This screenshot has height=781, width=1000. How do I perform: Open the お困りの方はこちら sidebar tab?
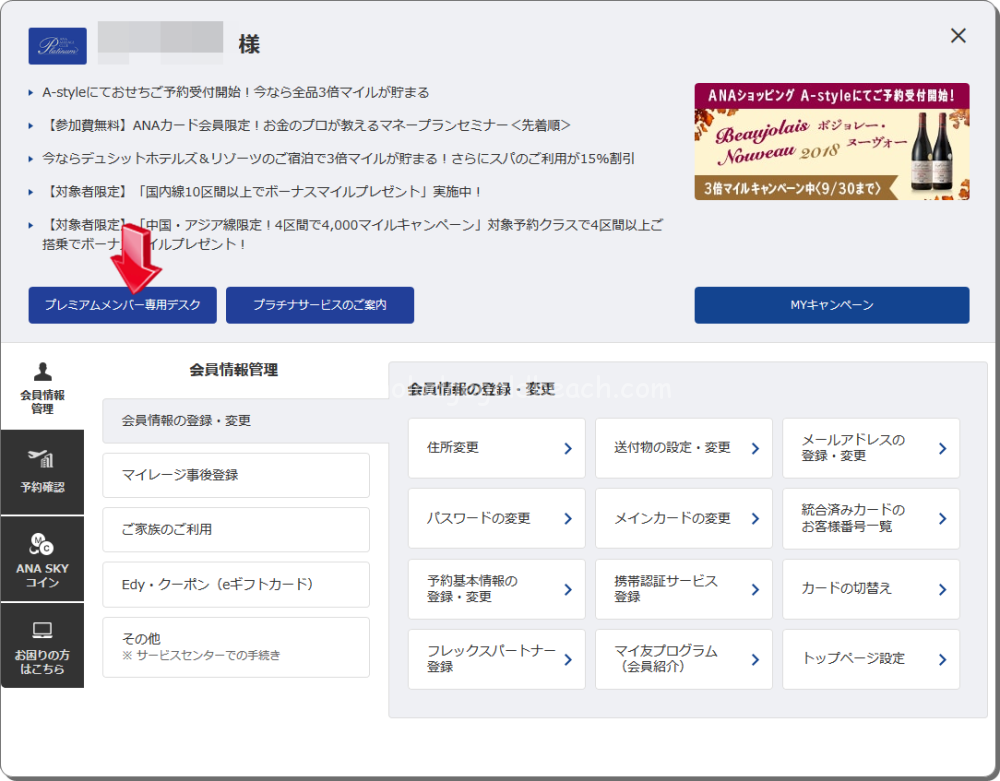tap(42, 645)
